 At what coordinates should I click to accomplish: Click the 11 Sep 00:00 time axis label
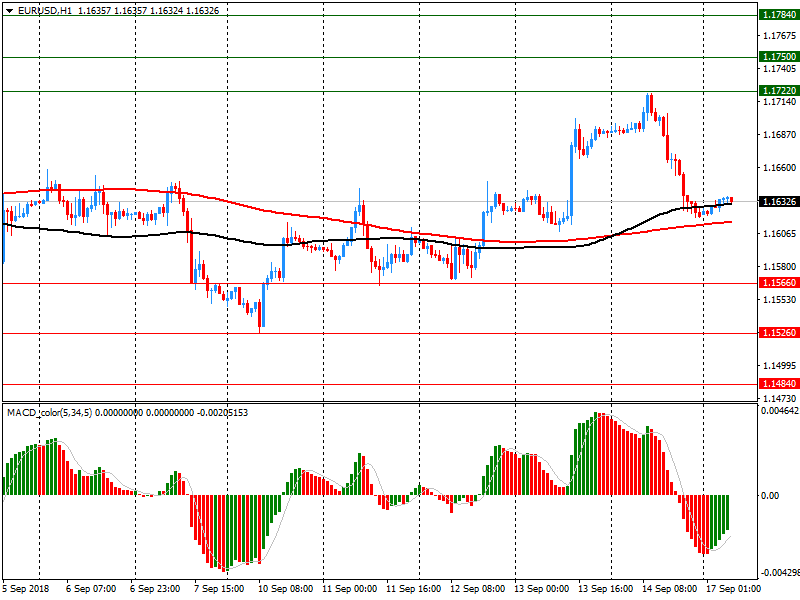pos(349,589)
